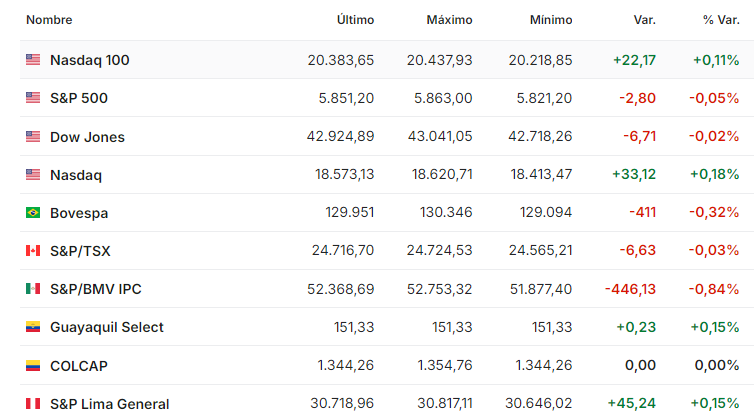The width and height of the screenshot is (754, 418).
Task: Select the percent change -0,05%
Action: [714, 98]
